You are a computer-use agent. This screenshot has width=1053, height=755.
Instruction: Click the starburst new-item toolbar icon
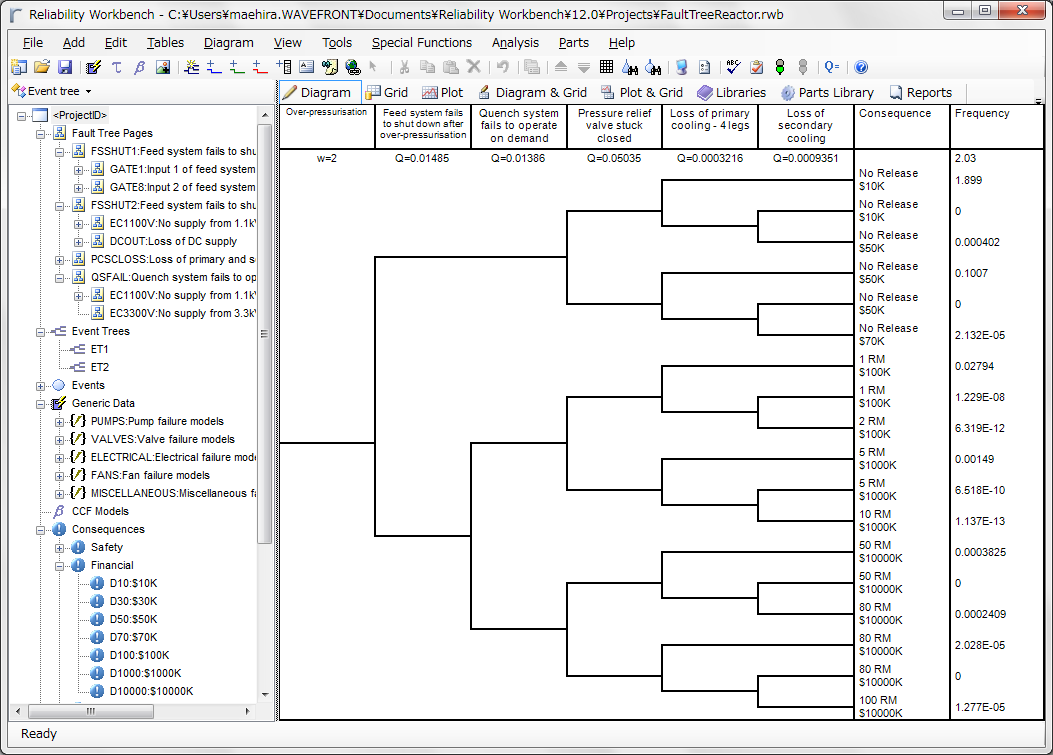pyautogui.click(x=191, y=66)
